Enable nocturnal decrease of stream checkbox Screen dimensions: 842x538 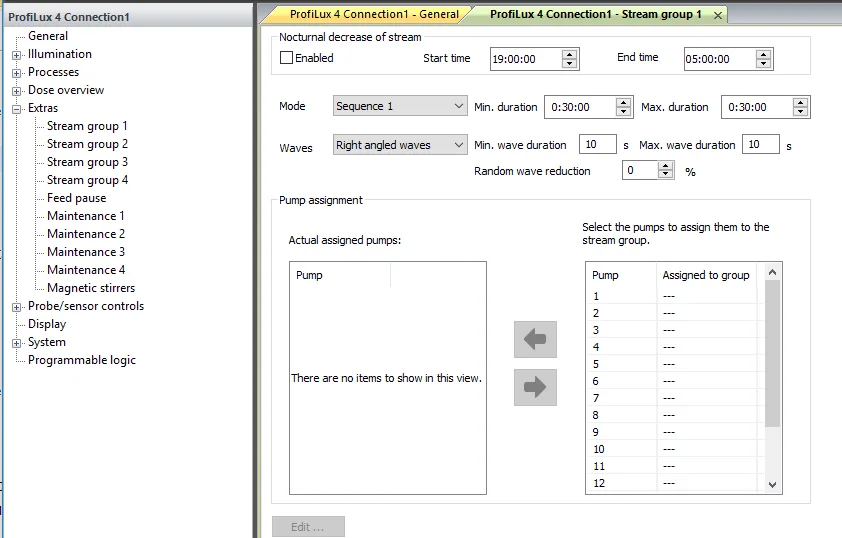pos(286,57)
